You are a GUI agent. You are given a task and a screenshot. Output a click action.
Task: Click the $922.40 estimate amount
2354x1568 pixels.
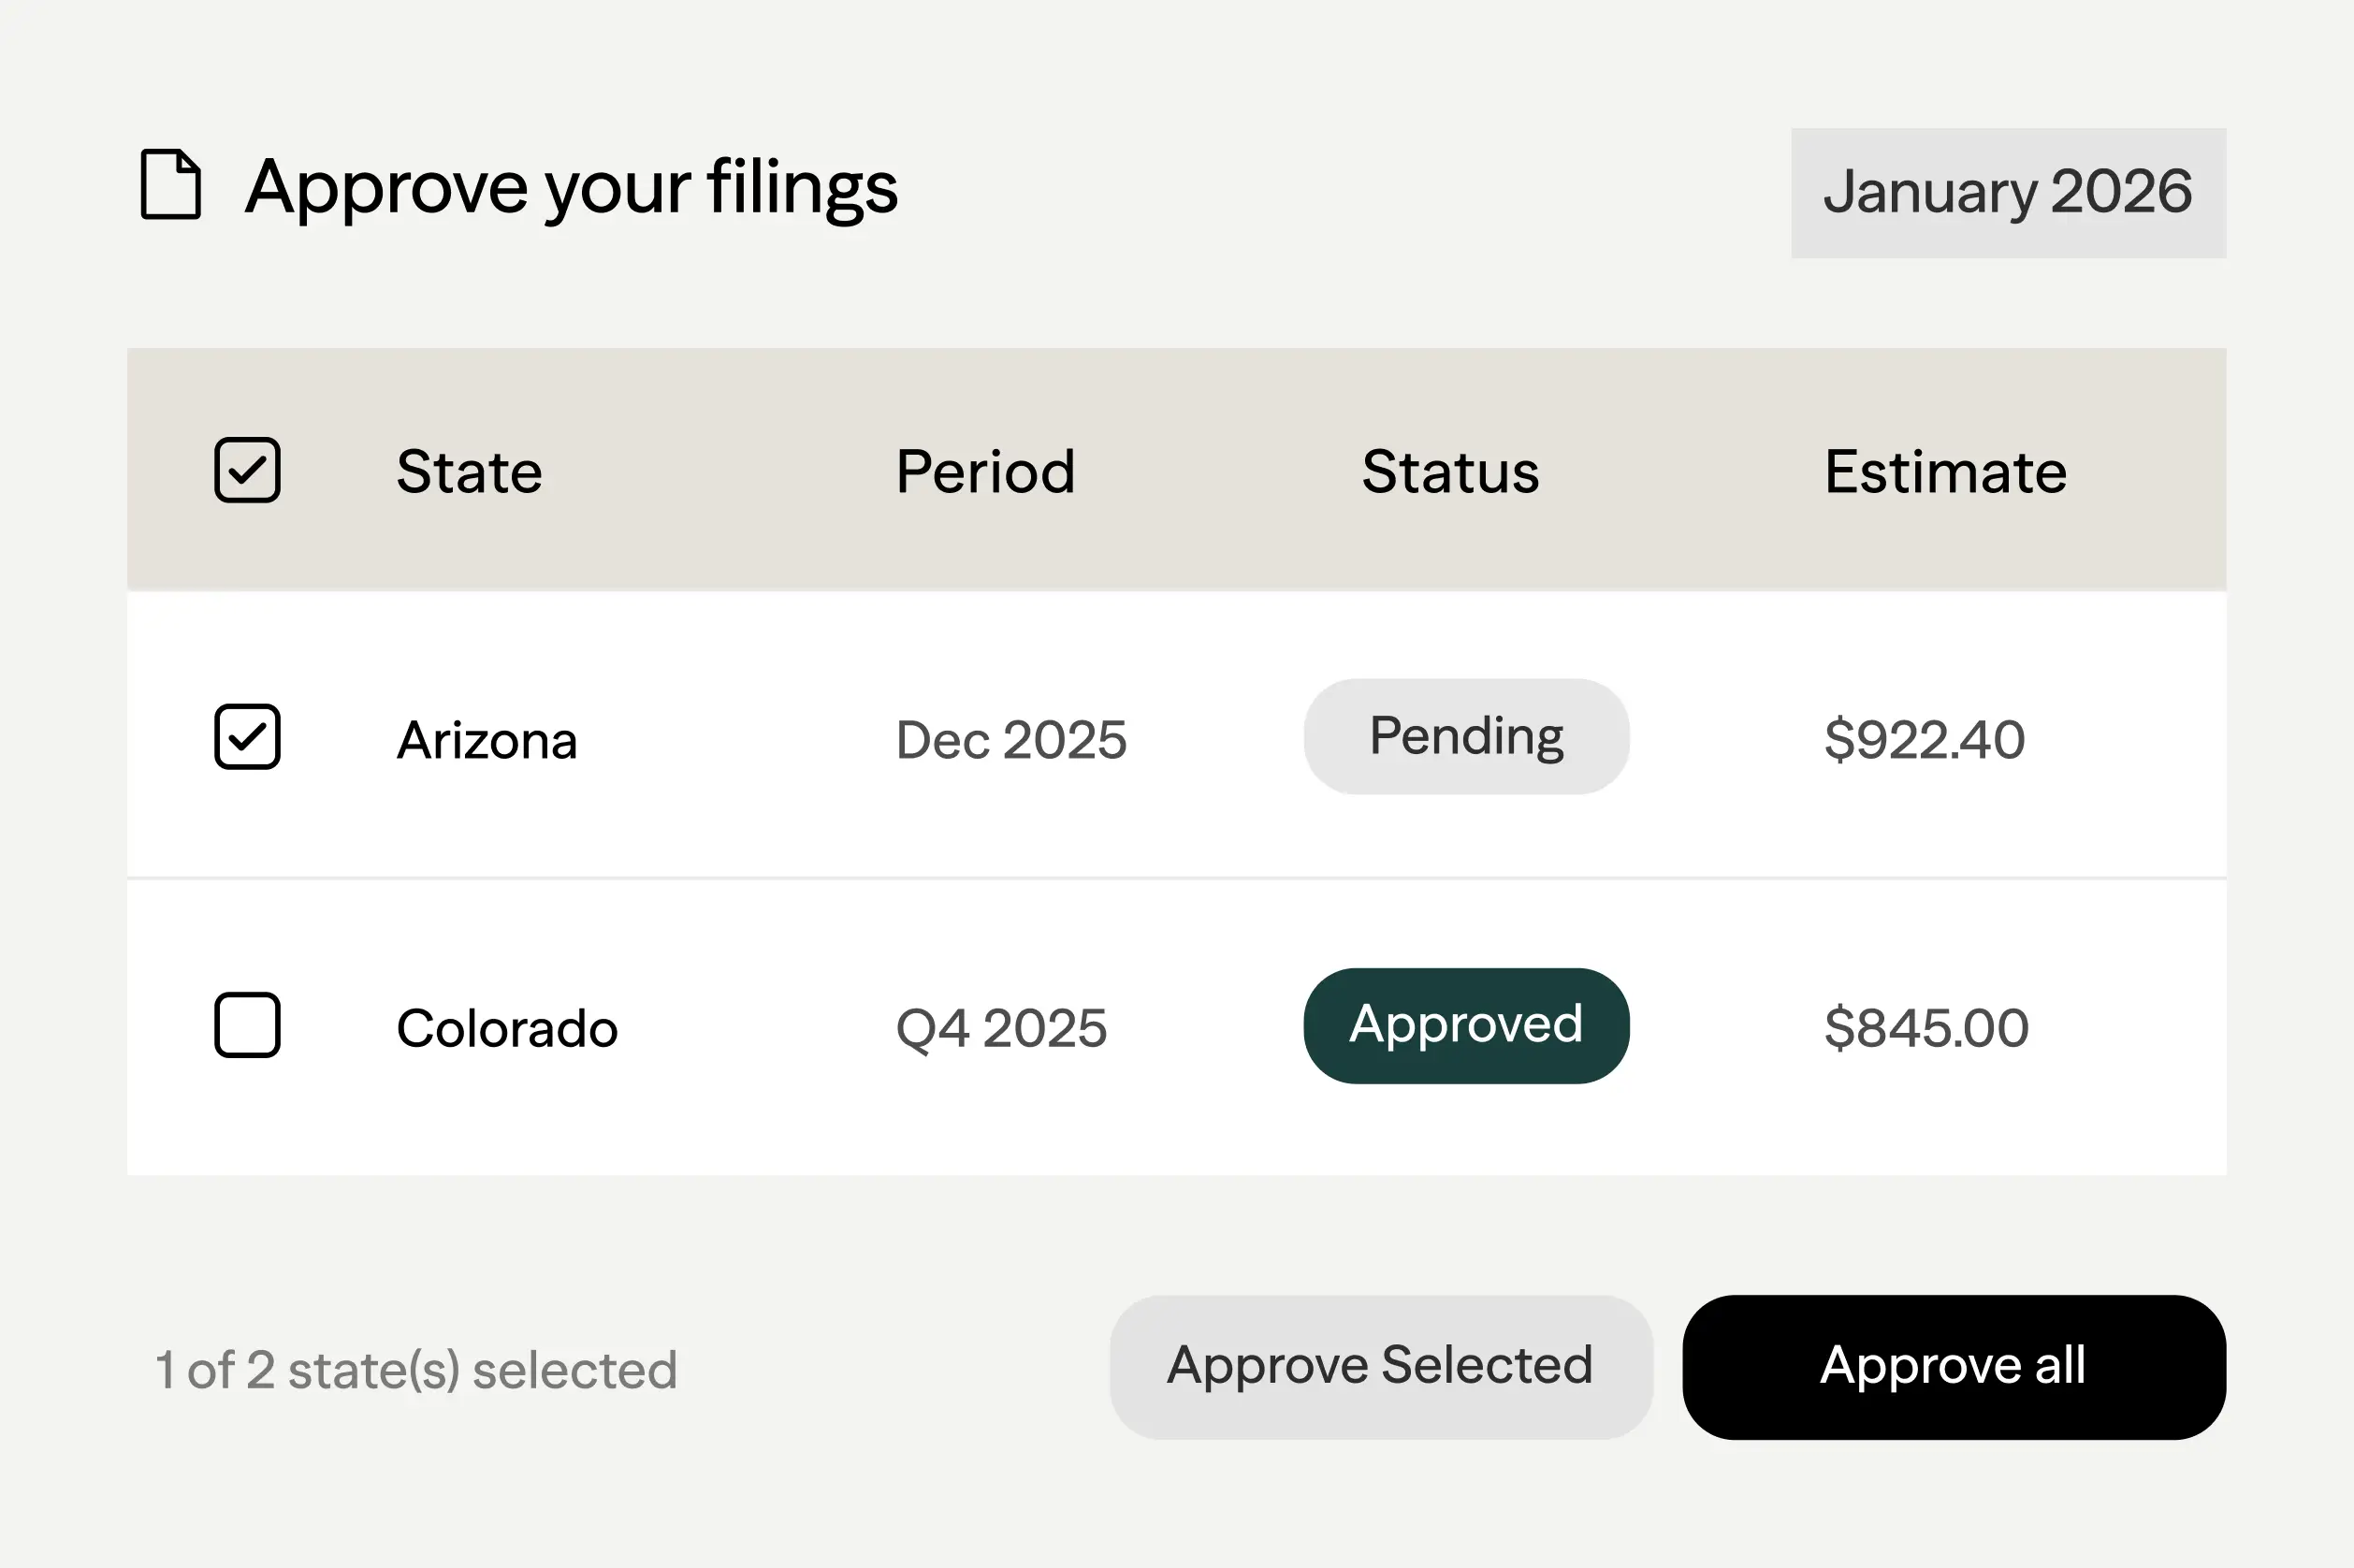[x=1924, y=740]
